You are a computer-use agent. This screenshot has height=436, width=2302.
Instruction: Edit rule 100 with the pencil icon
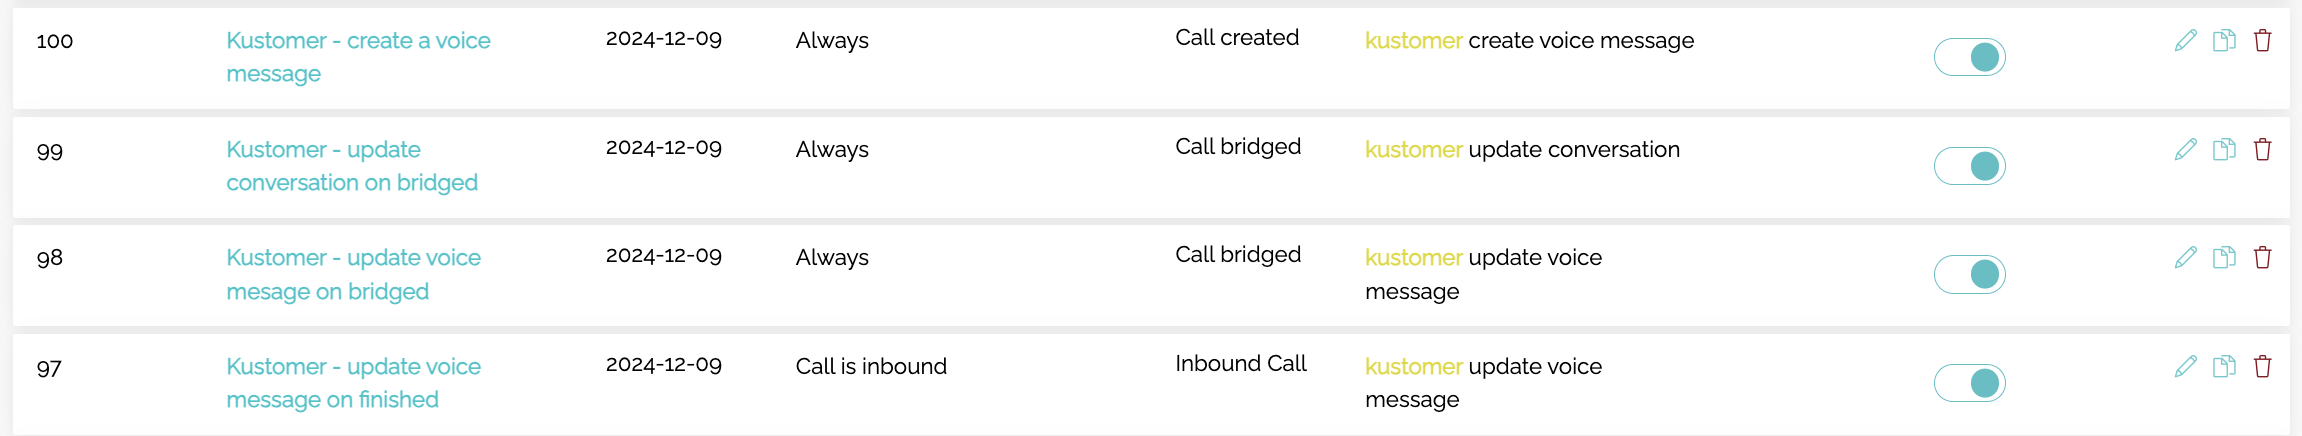click(x=2186, y=40)
